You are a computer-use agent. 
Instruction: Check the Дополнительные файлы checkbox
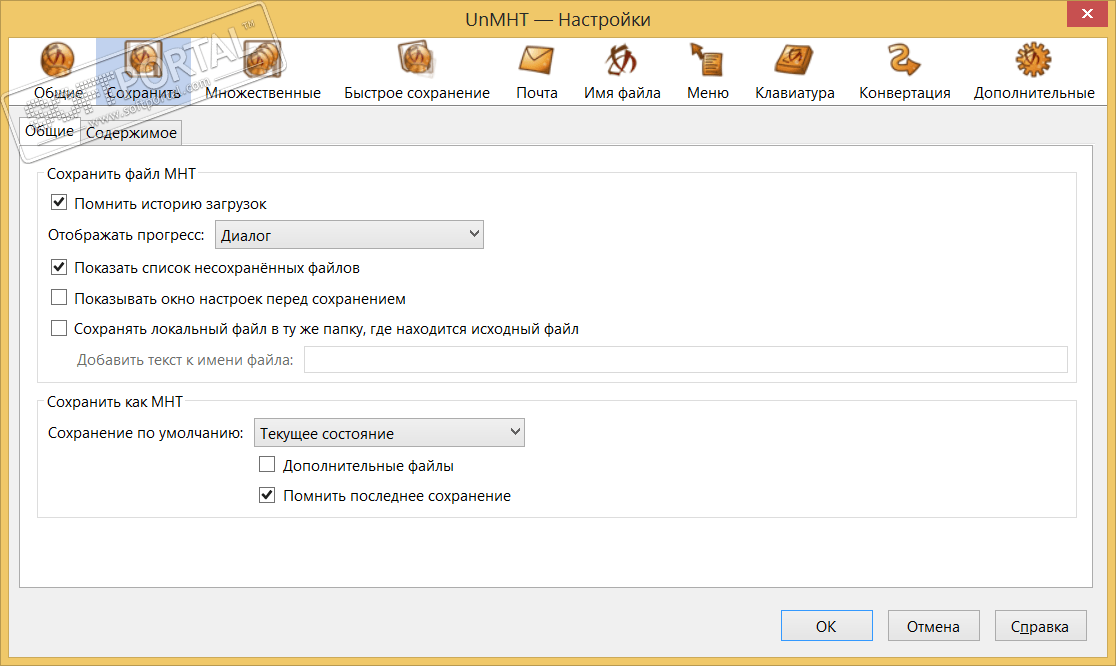click(267, 465)
